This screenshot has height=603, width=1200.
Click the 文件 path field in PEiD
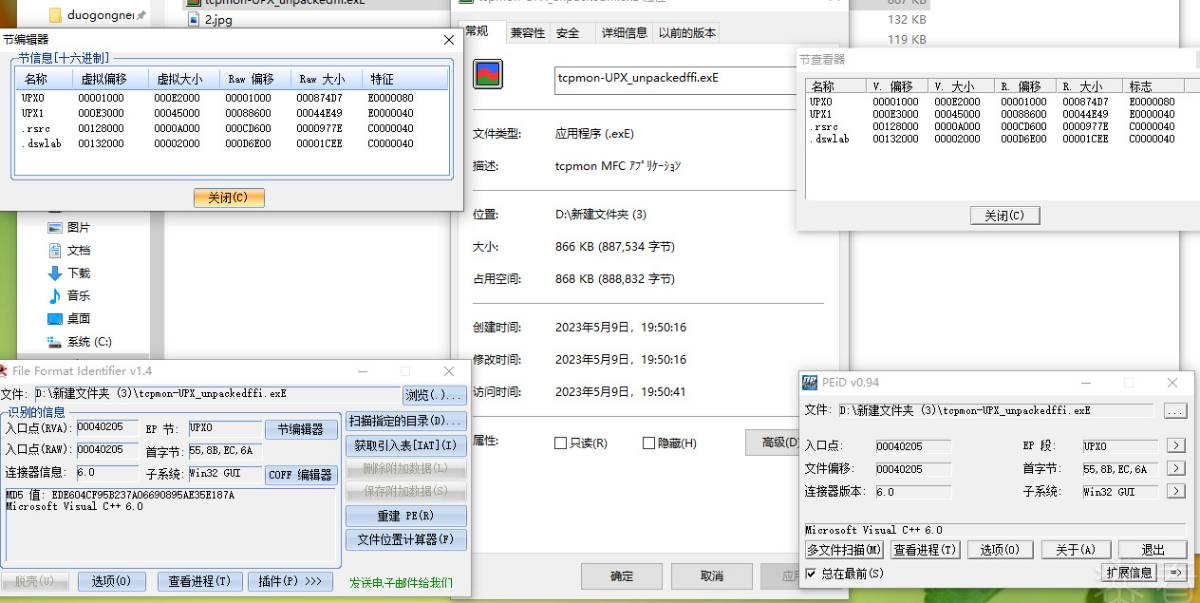[x=995, y=411]
